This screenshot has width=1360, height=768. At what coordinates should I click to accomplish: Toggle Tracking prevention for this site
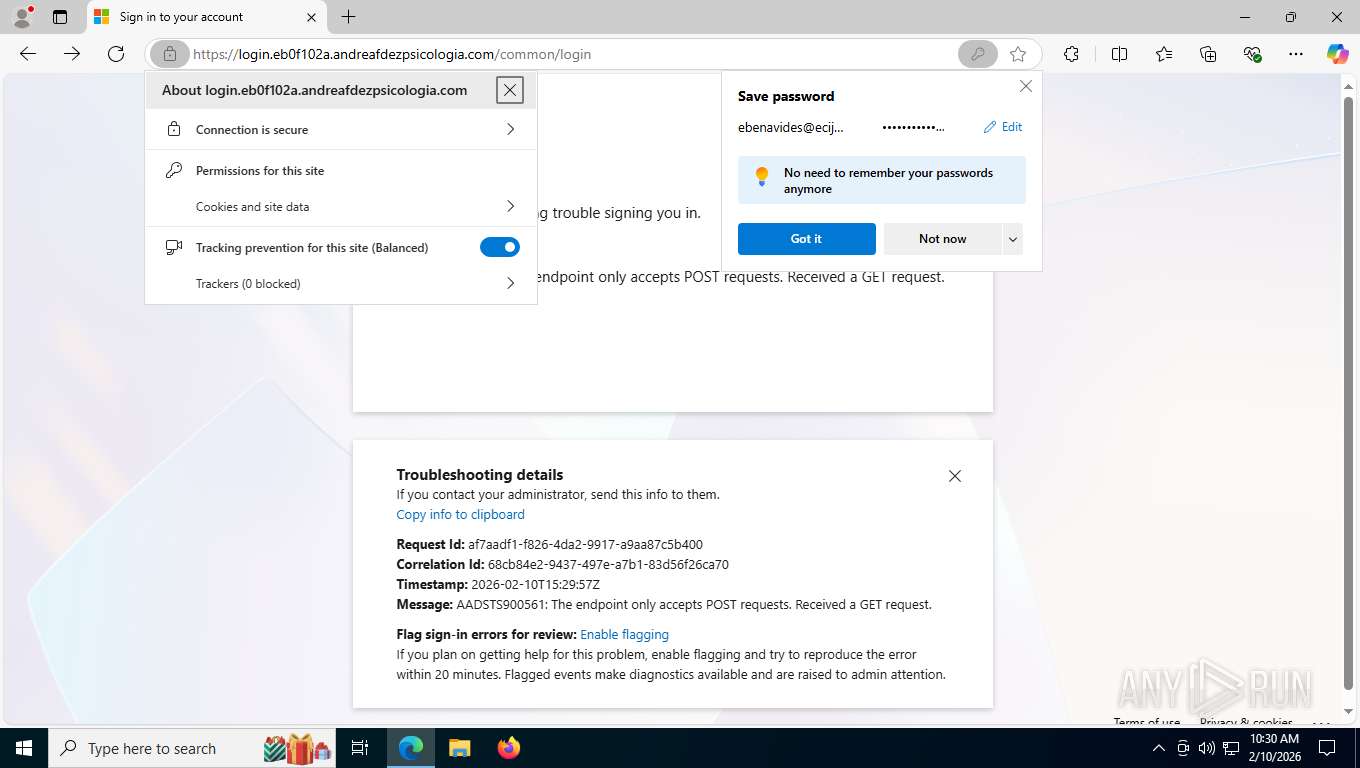500,247
